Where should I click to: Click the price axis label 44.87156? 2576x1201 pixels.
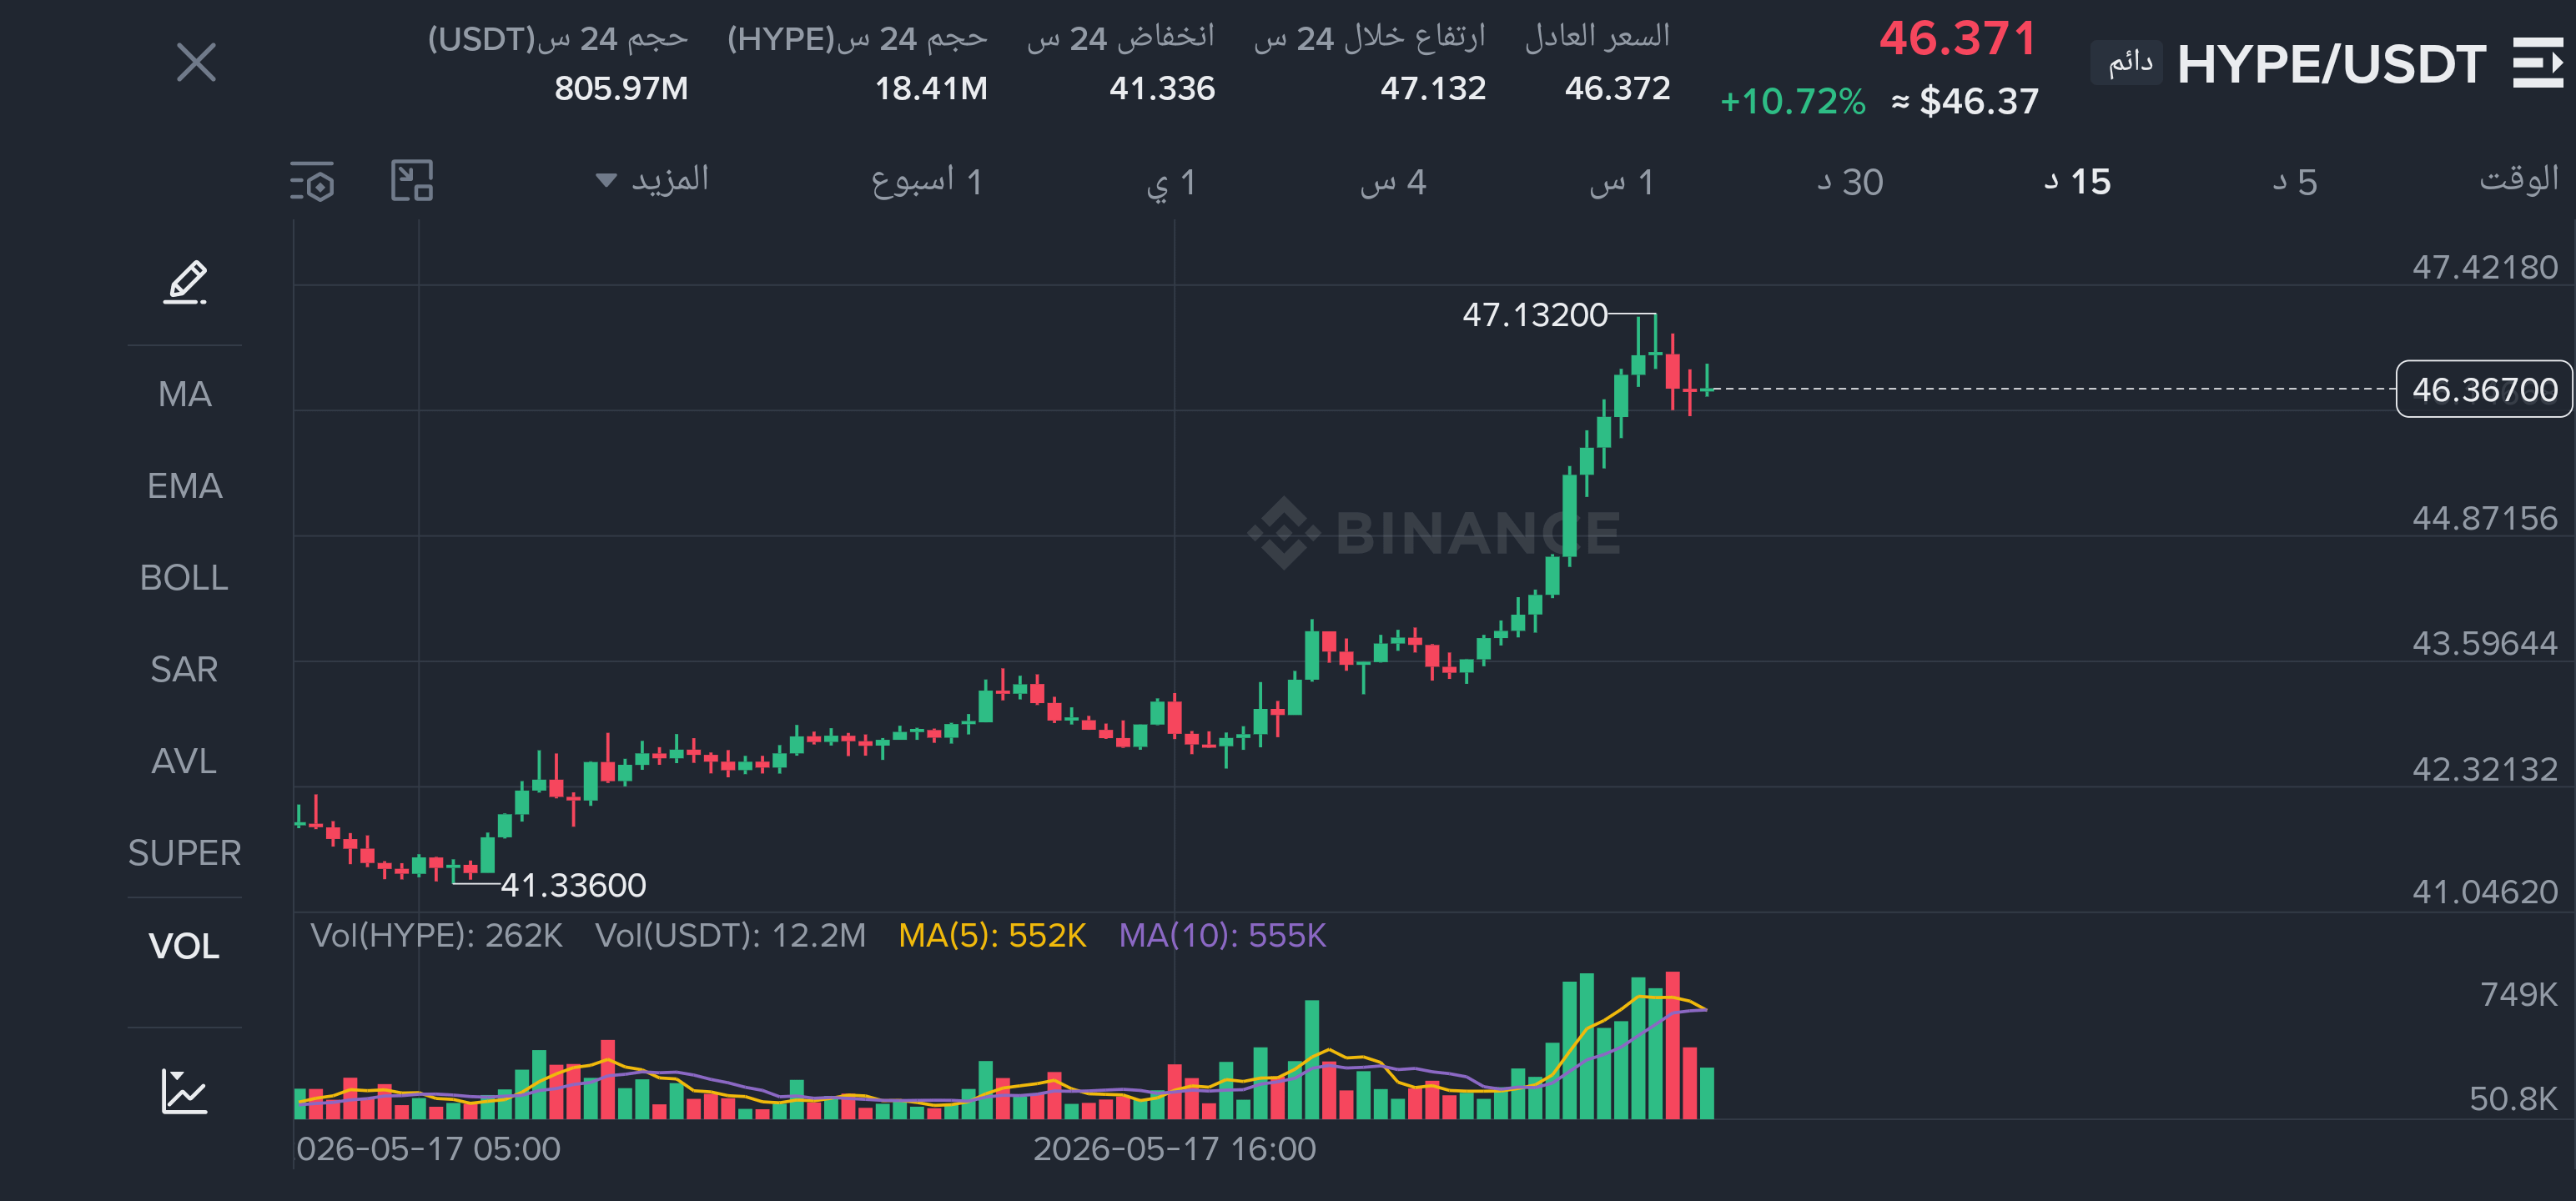pyautogui.click(x=2484, y=518)
